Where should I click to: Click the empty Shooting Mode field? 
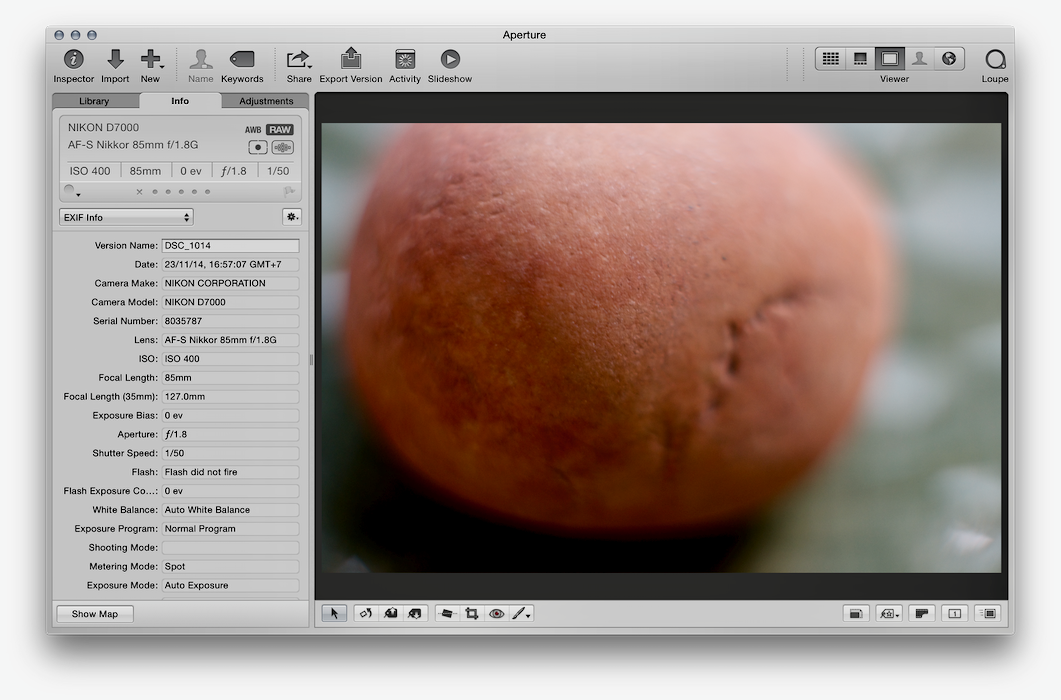[x=230, y=548]
